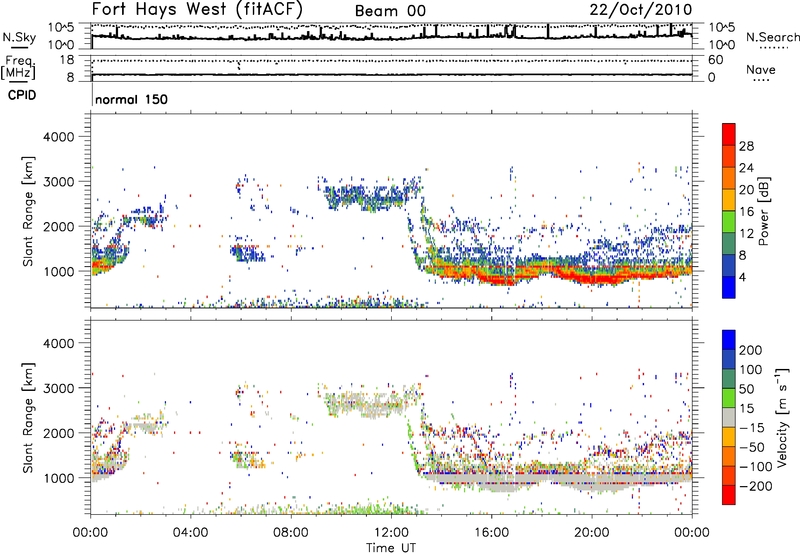Click the '-50' tick on Velocity scale
This screenshot has height=554, width=800.
[x=751, y=447]
